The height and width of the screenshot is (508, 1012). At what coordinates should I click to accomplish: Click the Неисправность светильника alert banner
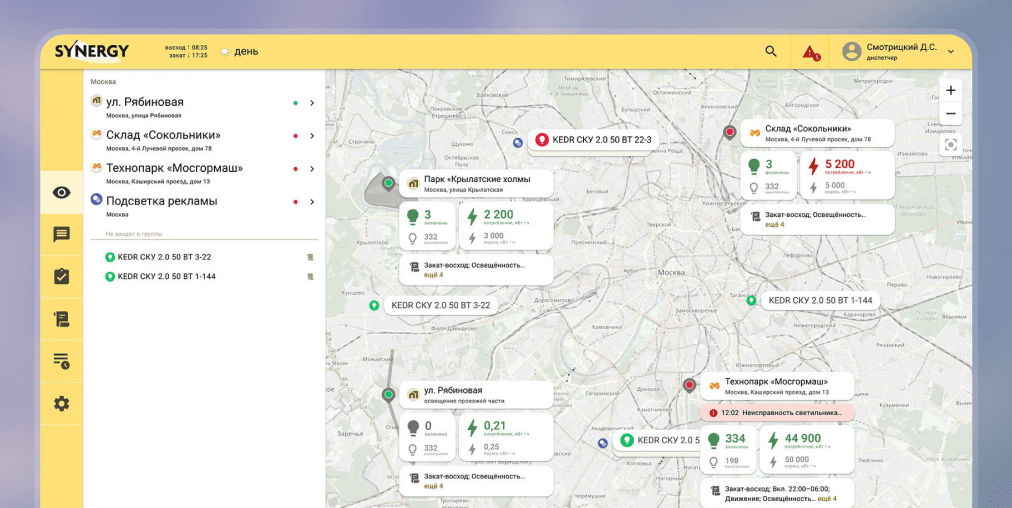(778, 412)
